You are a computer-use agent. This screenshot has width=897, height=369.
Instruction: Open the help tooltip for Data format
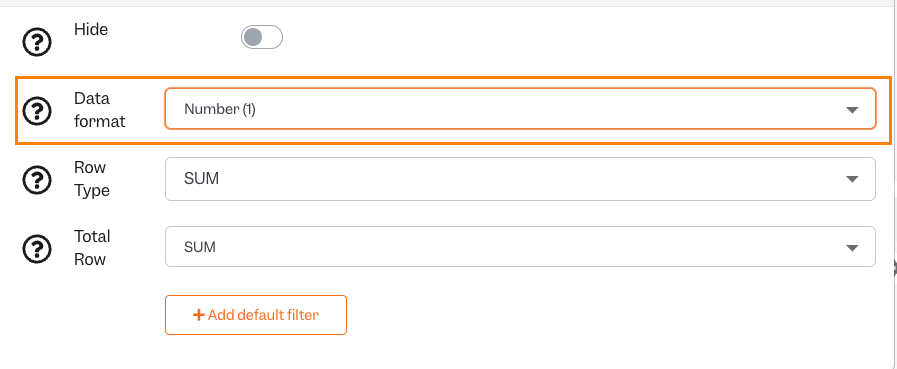37,110
